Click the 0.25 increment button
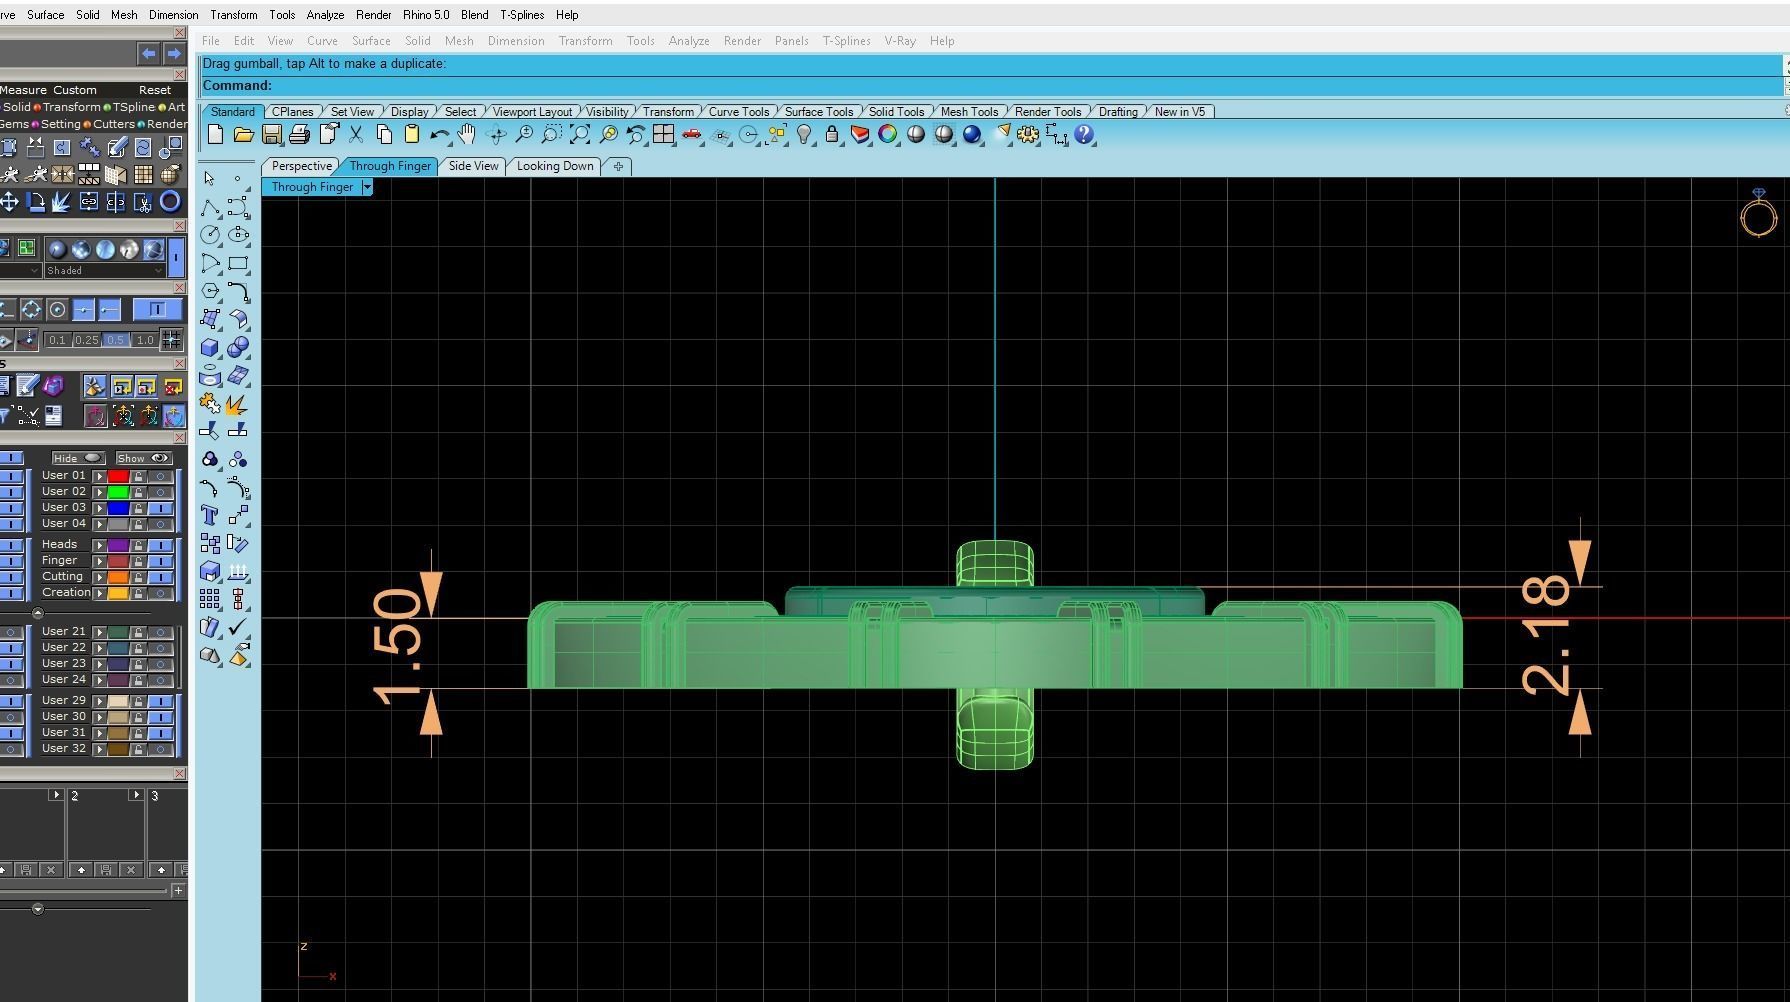This screenshot has height=1002, width=1790. tap(87, 340)
